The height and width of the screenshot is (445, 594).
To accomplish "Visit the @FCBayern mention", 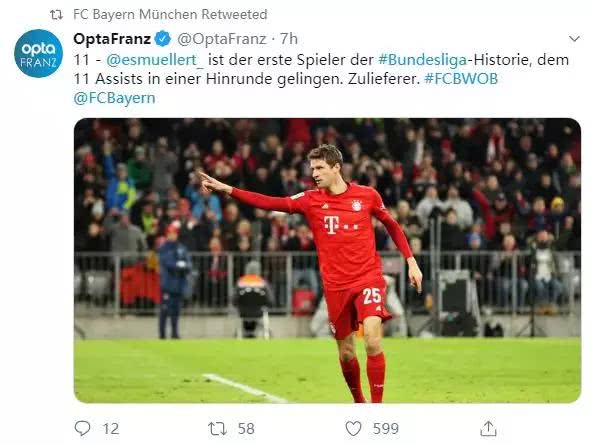I will 114,98.
